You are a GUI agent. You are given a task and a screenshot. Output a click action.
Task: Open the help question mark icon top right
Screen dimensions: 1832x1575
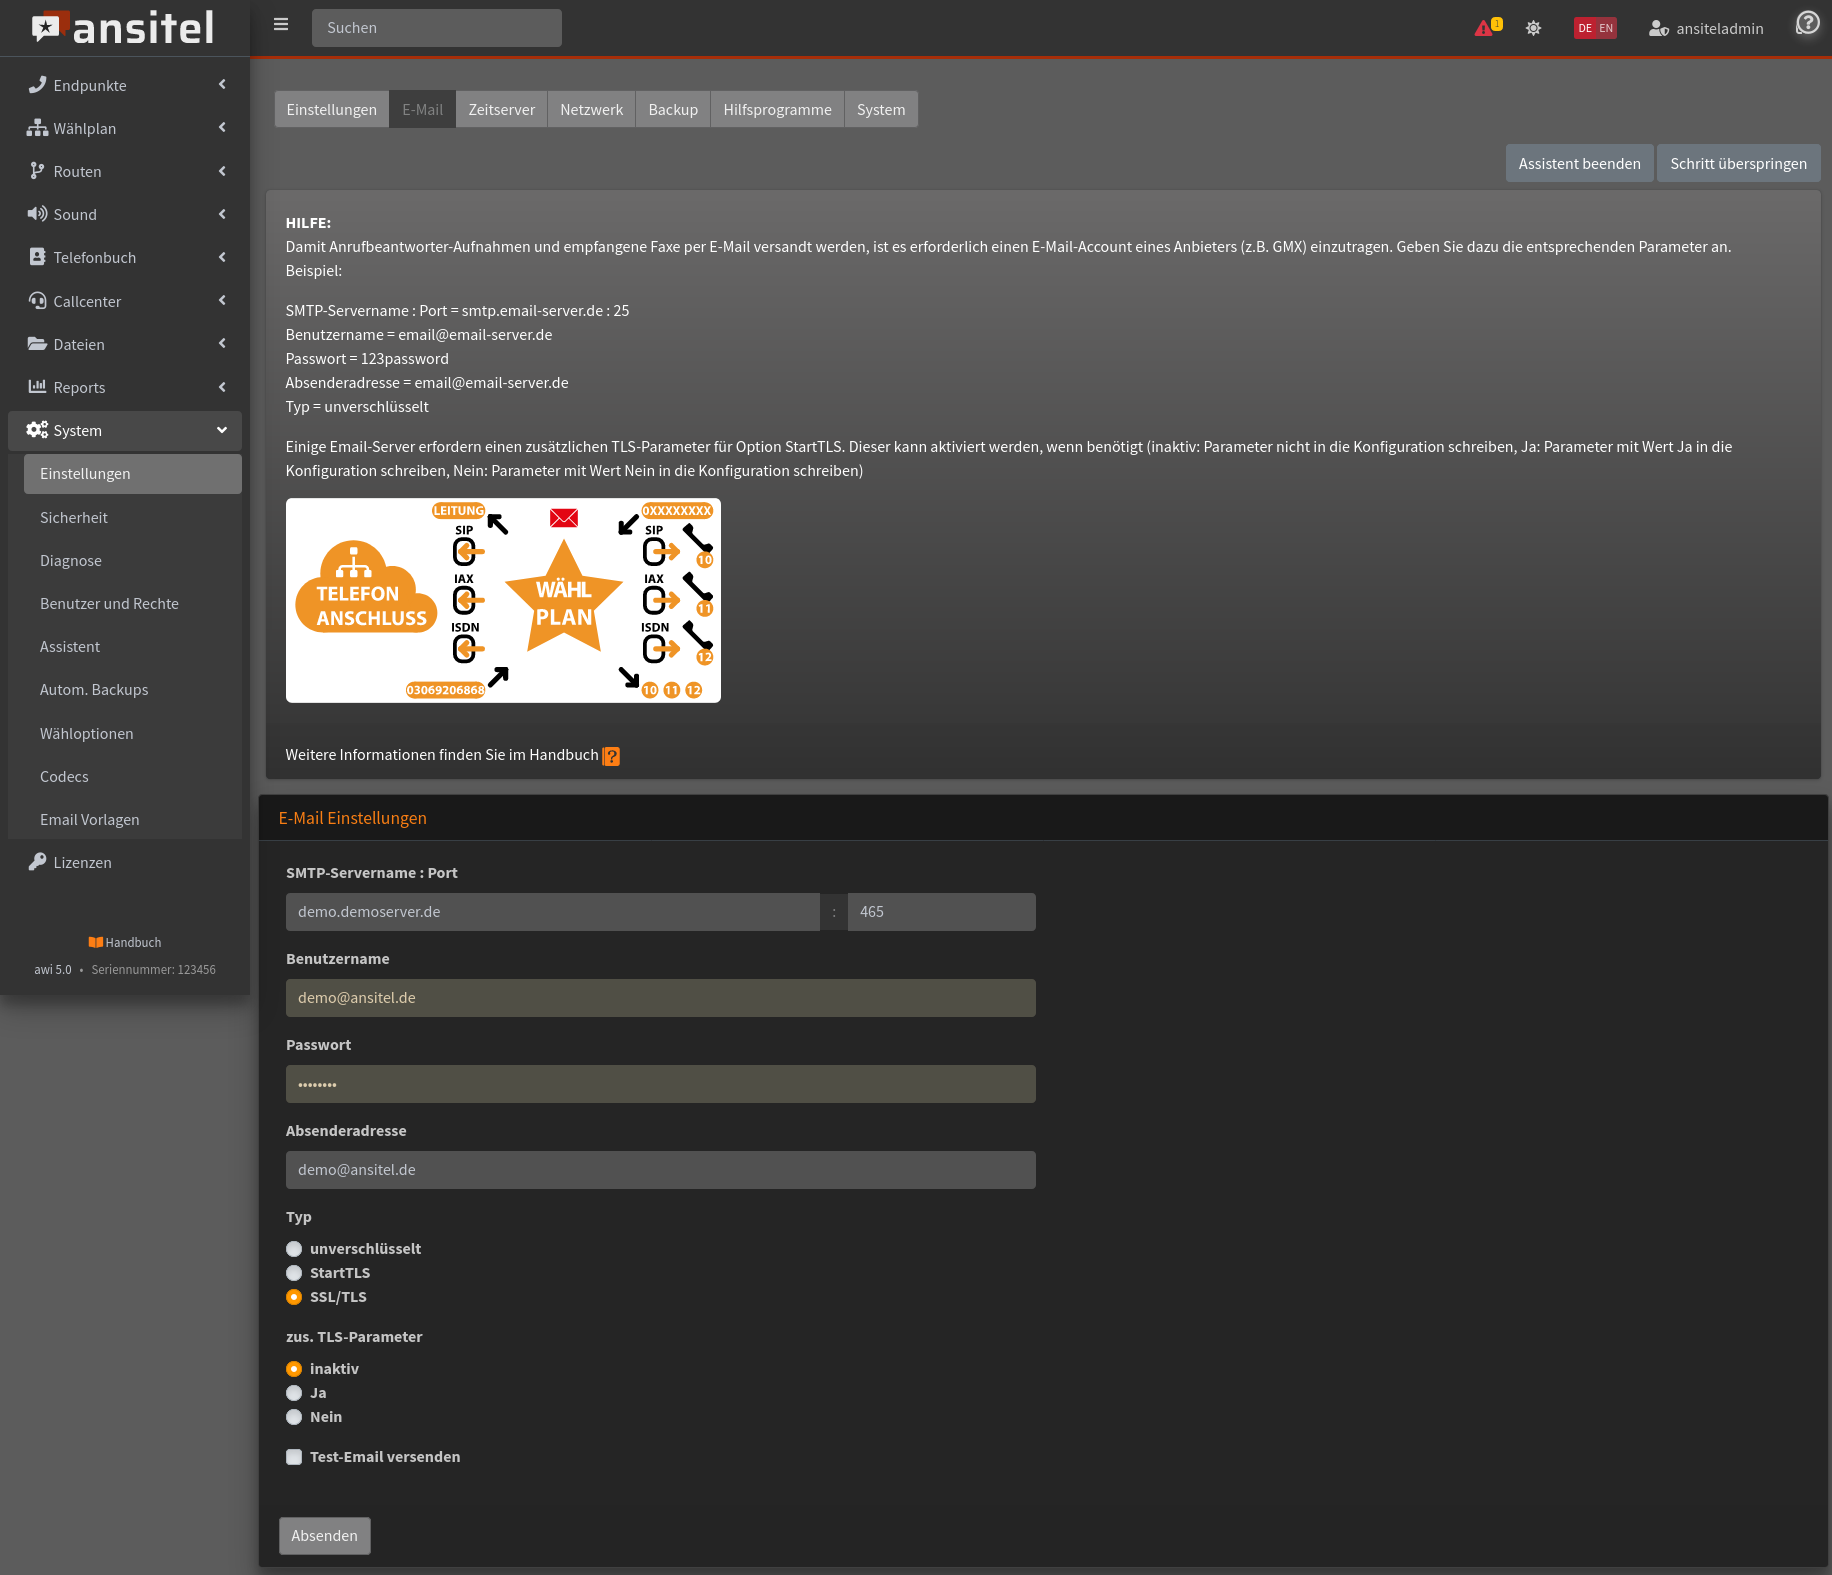[1807, 23]
